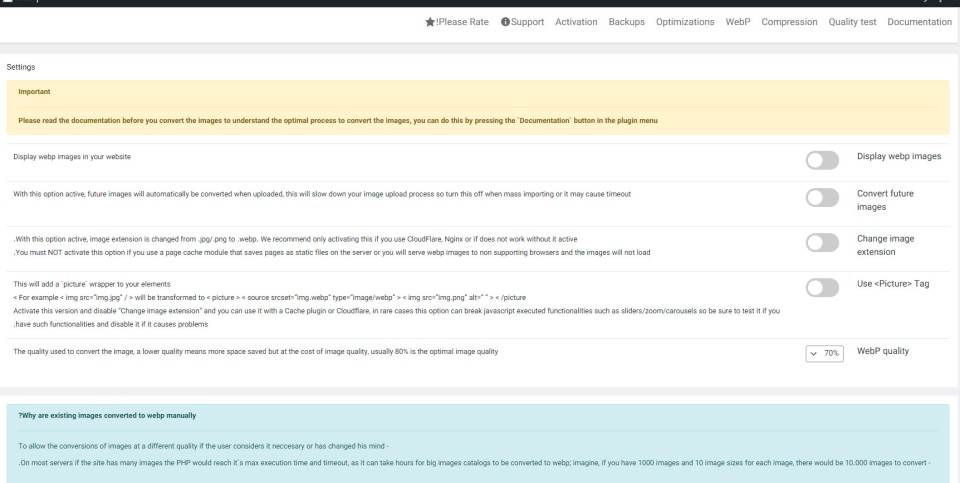
Task: Switch to the Optimizations tab
Action: click(x=685, y=22)
